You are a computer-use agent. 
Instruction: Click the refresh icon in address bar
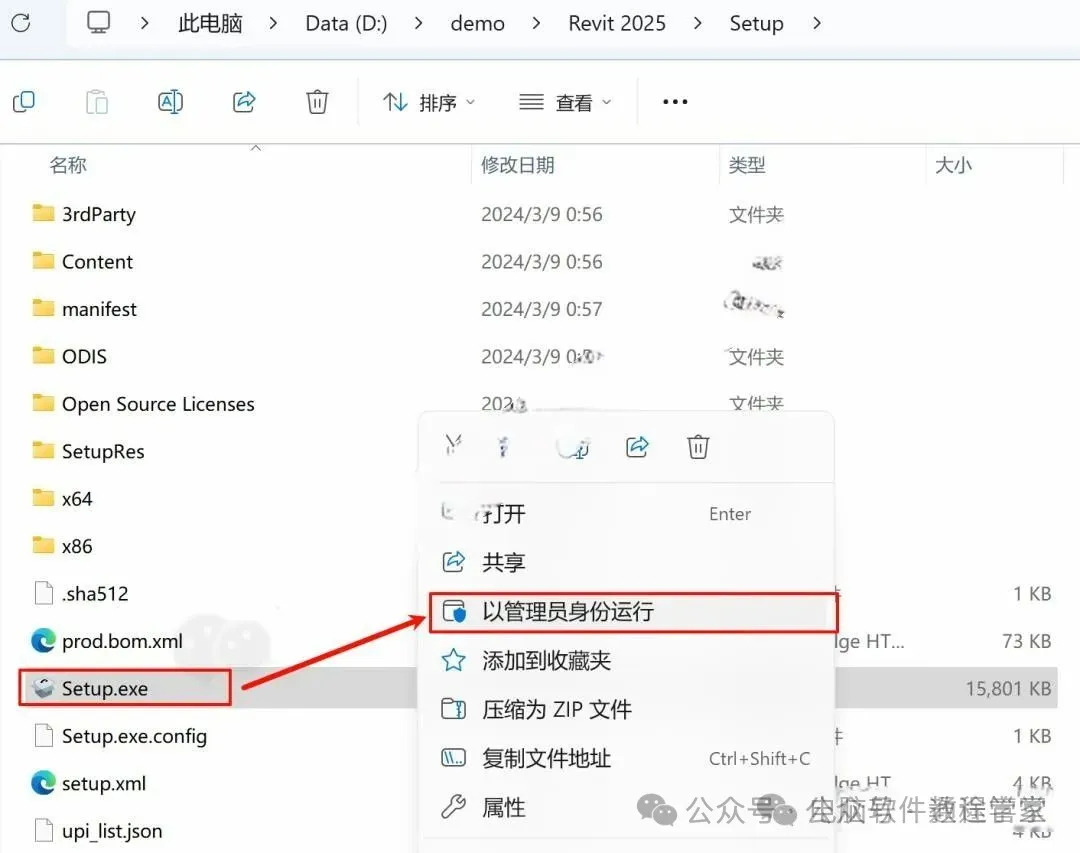(21, 23)
